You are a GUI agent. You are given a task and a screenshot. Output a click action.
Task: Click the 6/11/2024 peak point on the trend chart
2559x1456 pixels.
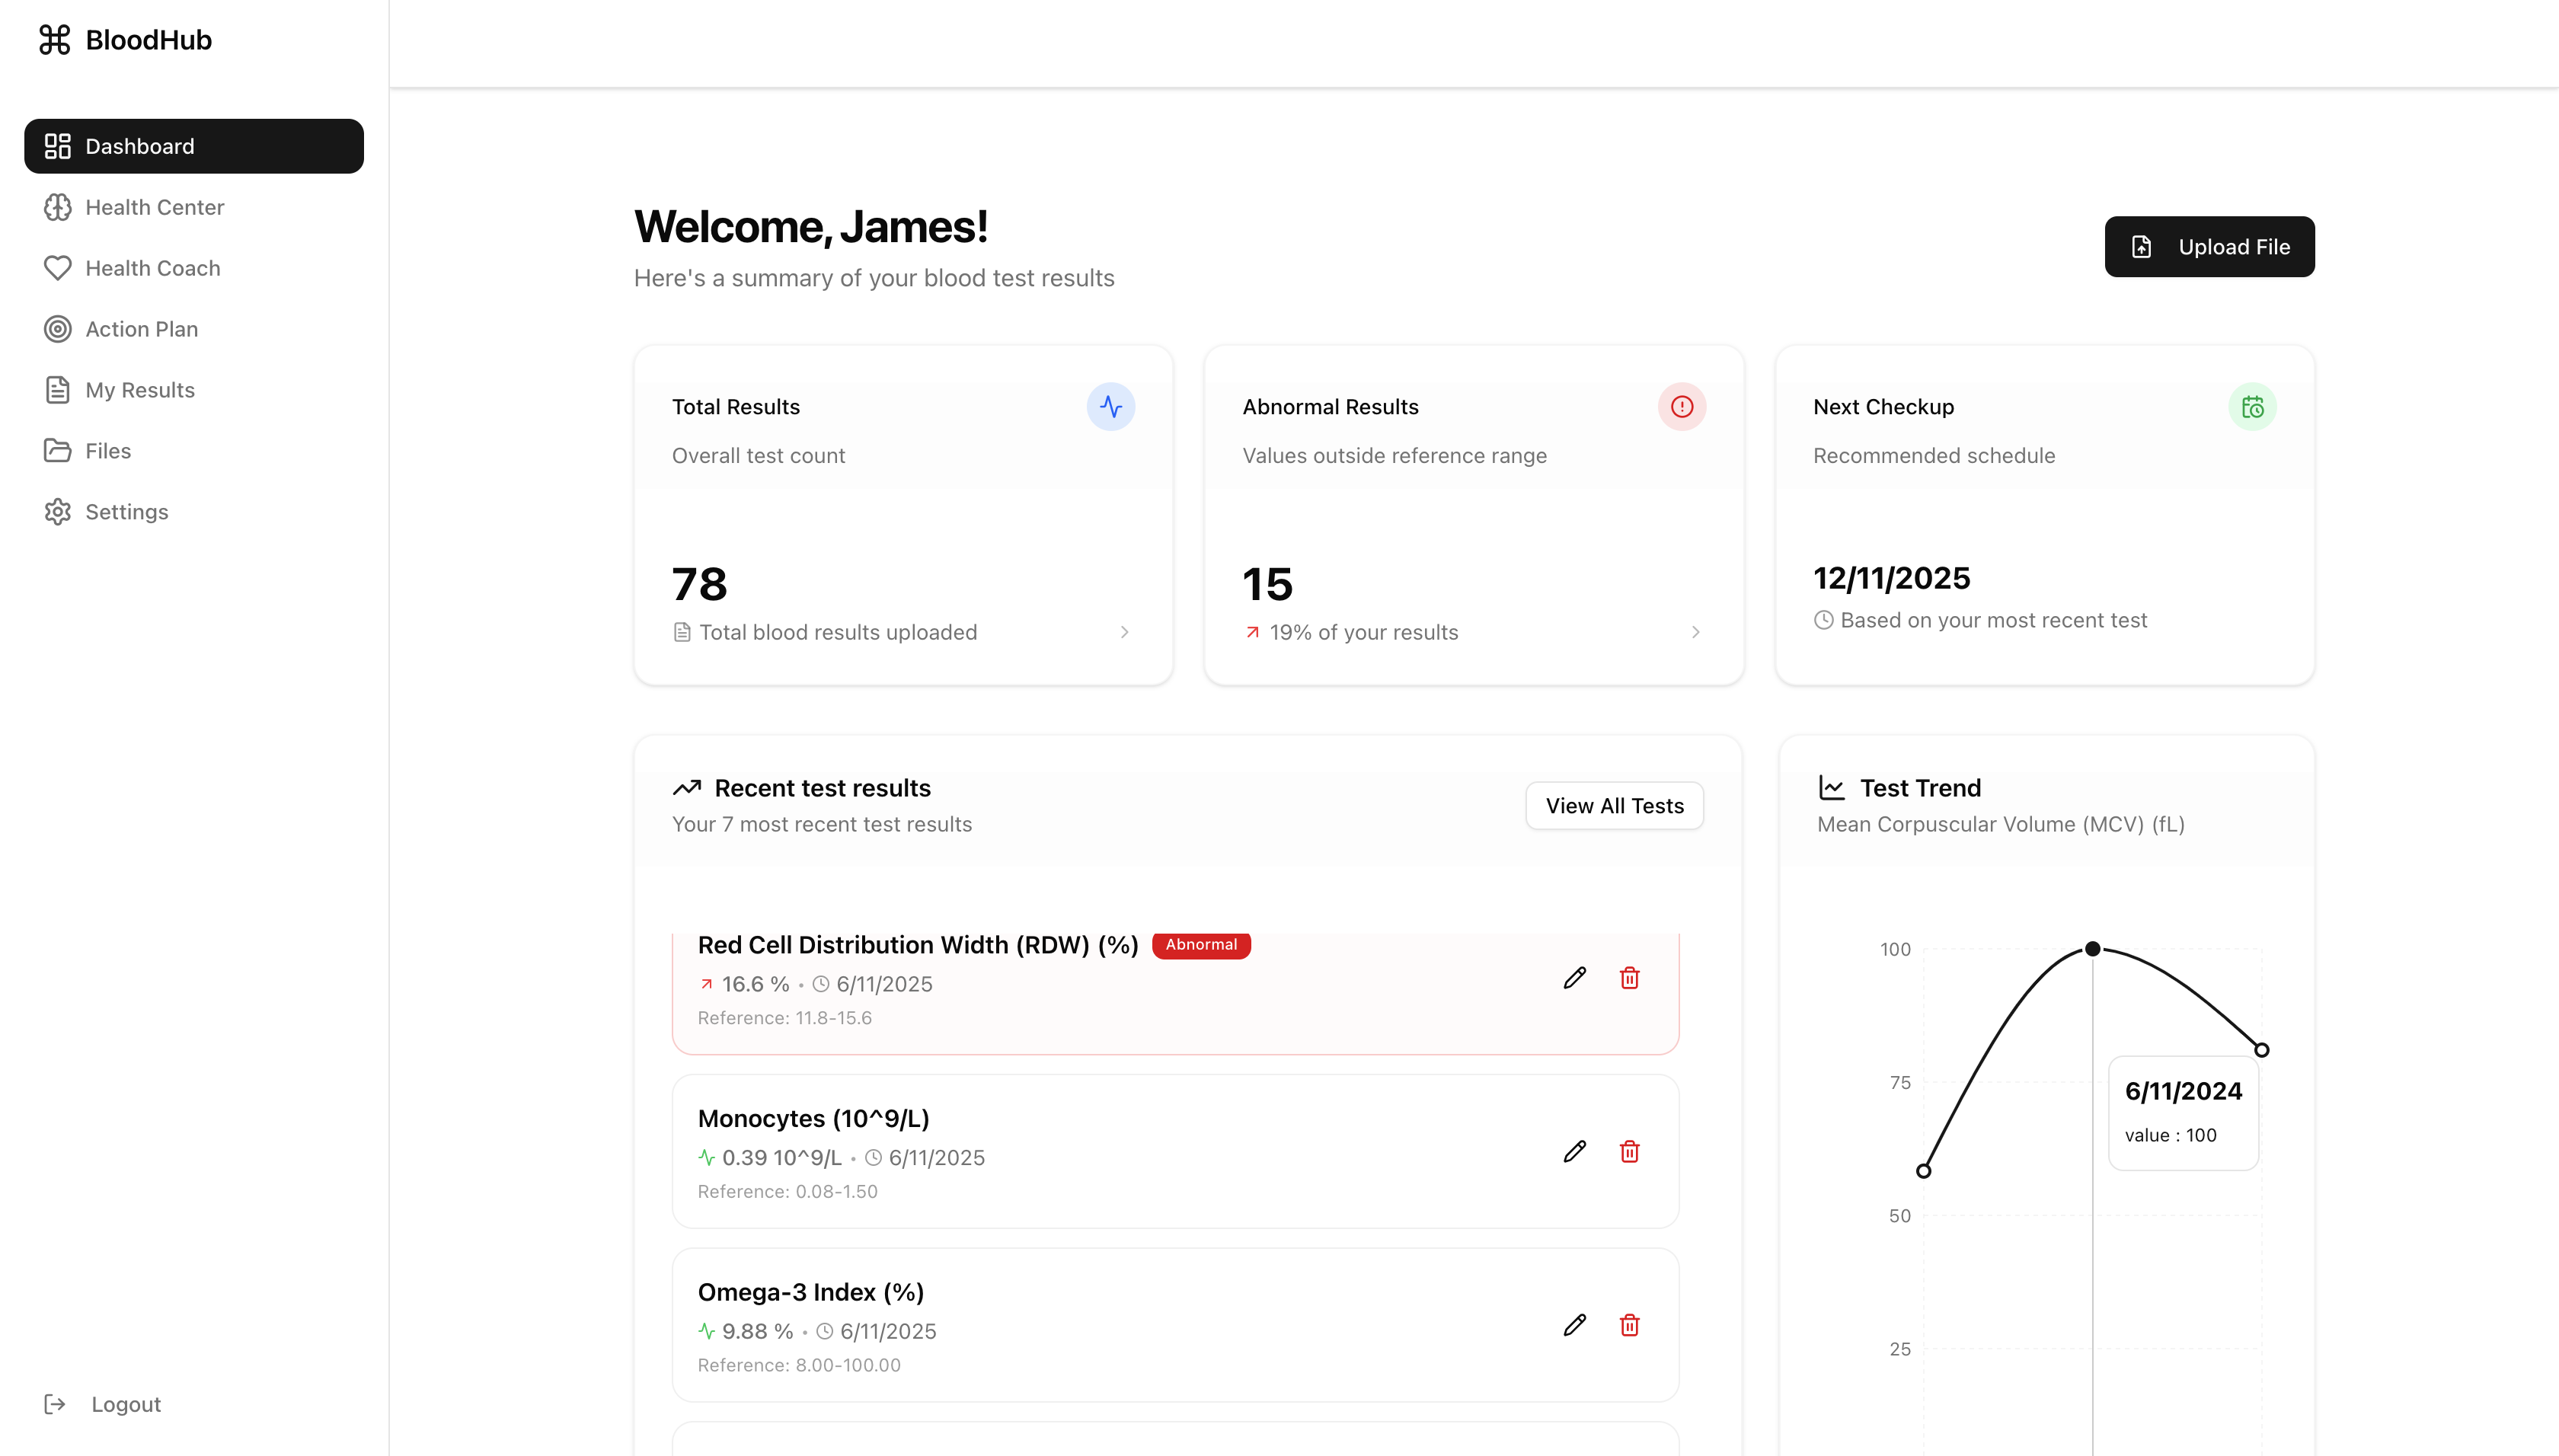(x=2092, y=949)
